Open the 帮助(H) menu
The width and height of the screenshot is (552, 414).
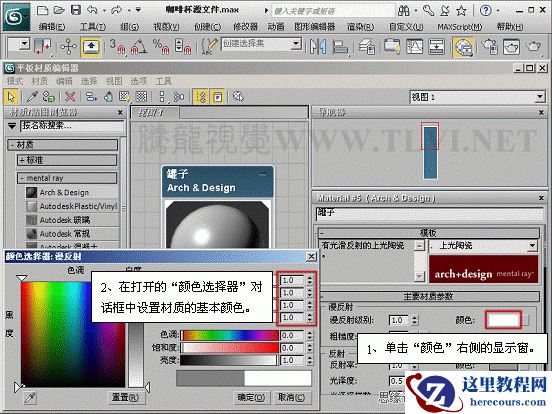tap(510, 27)
